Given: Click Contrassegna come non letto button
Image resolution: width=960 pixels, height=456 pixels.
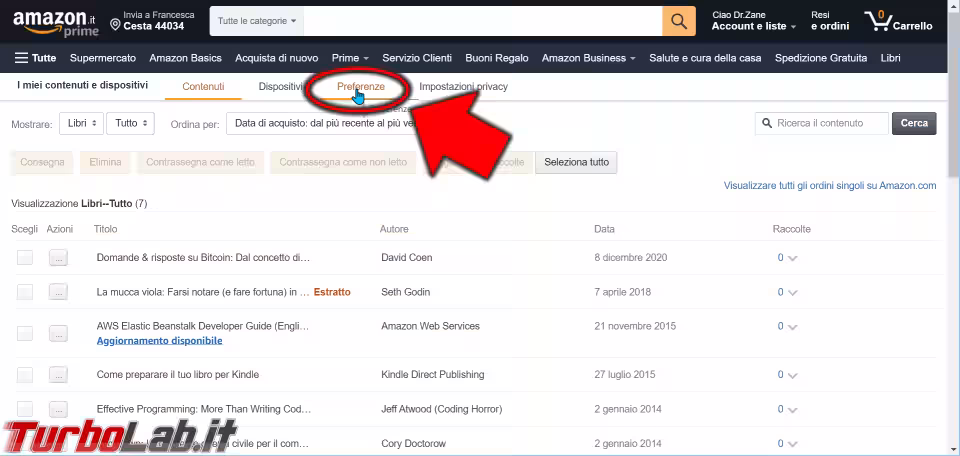Looking at the screenshot, I should tap(343, 162).
